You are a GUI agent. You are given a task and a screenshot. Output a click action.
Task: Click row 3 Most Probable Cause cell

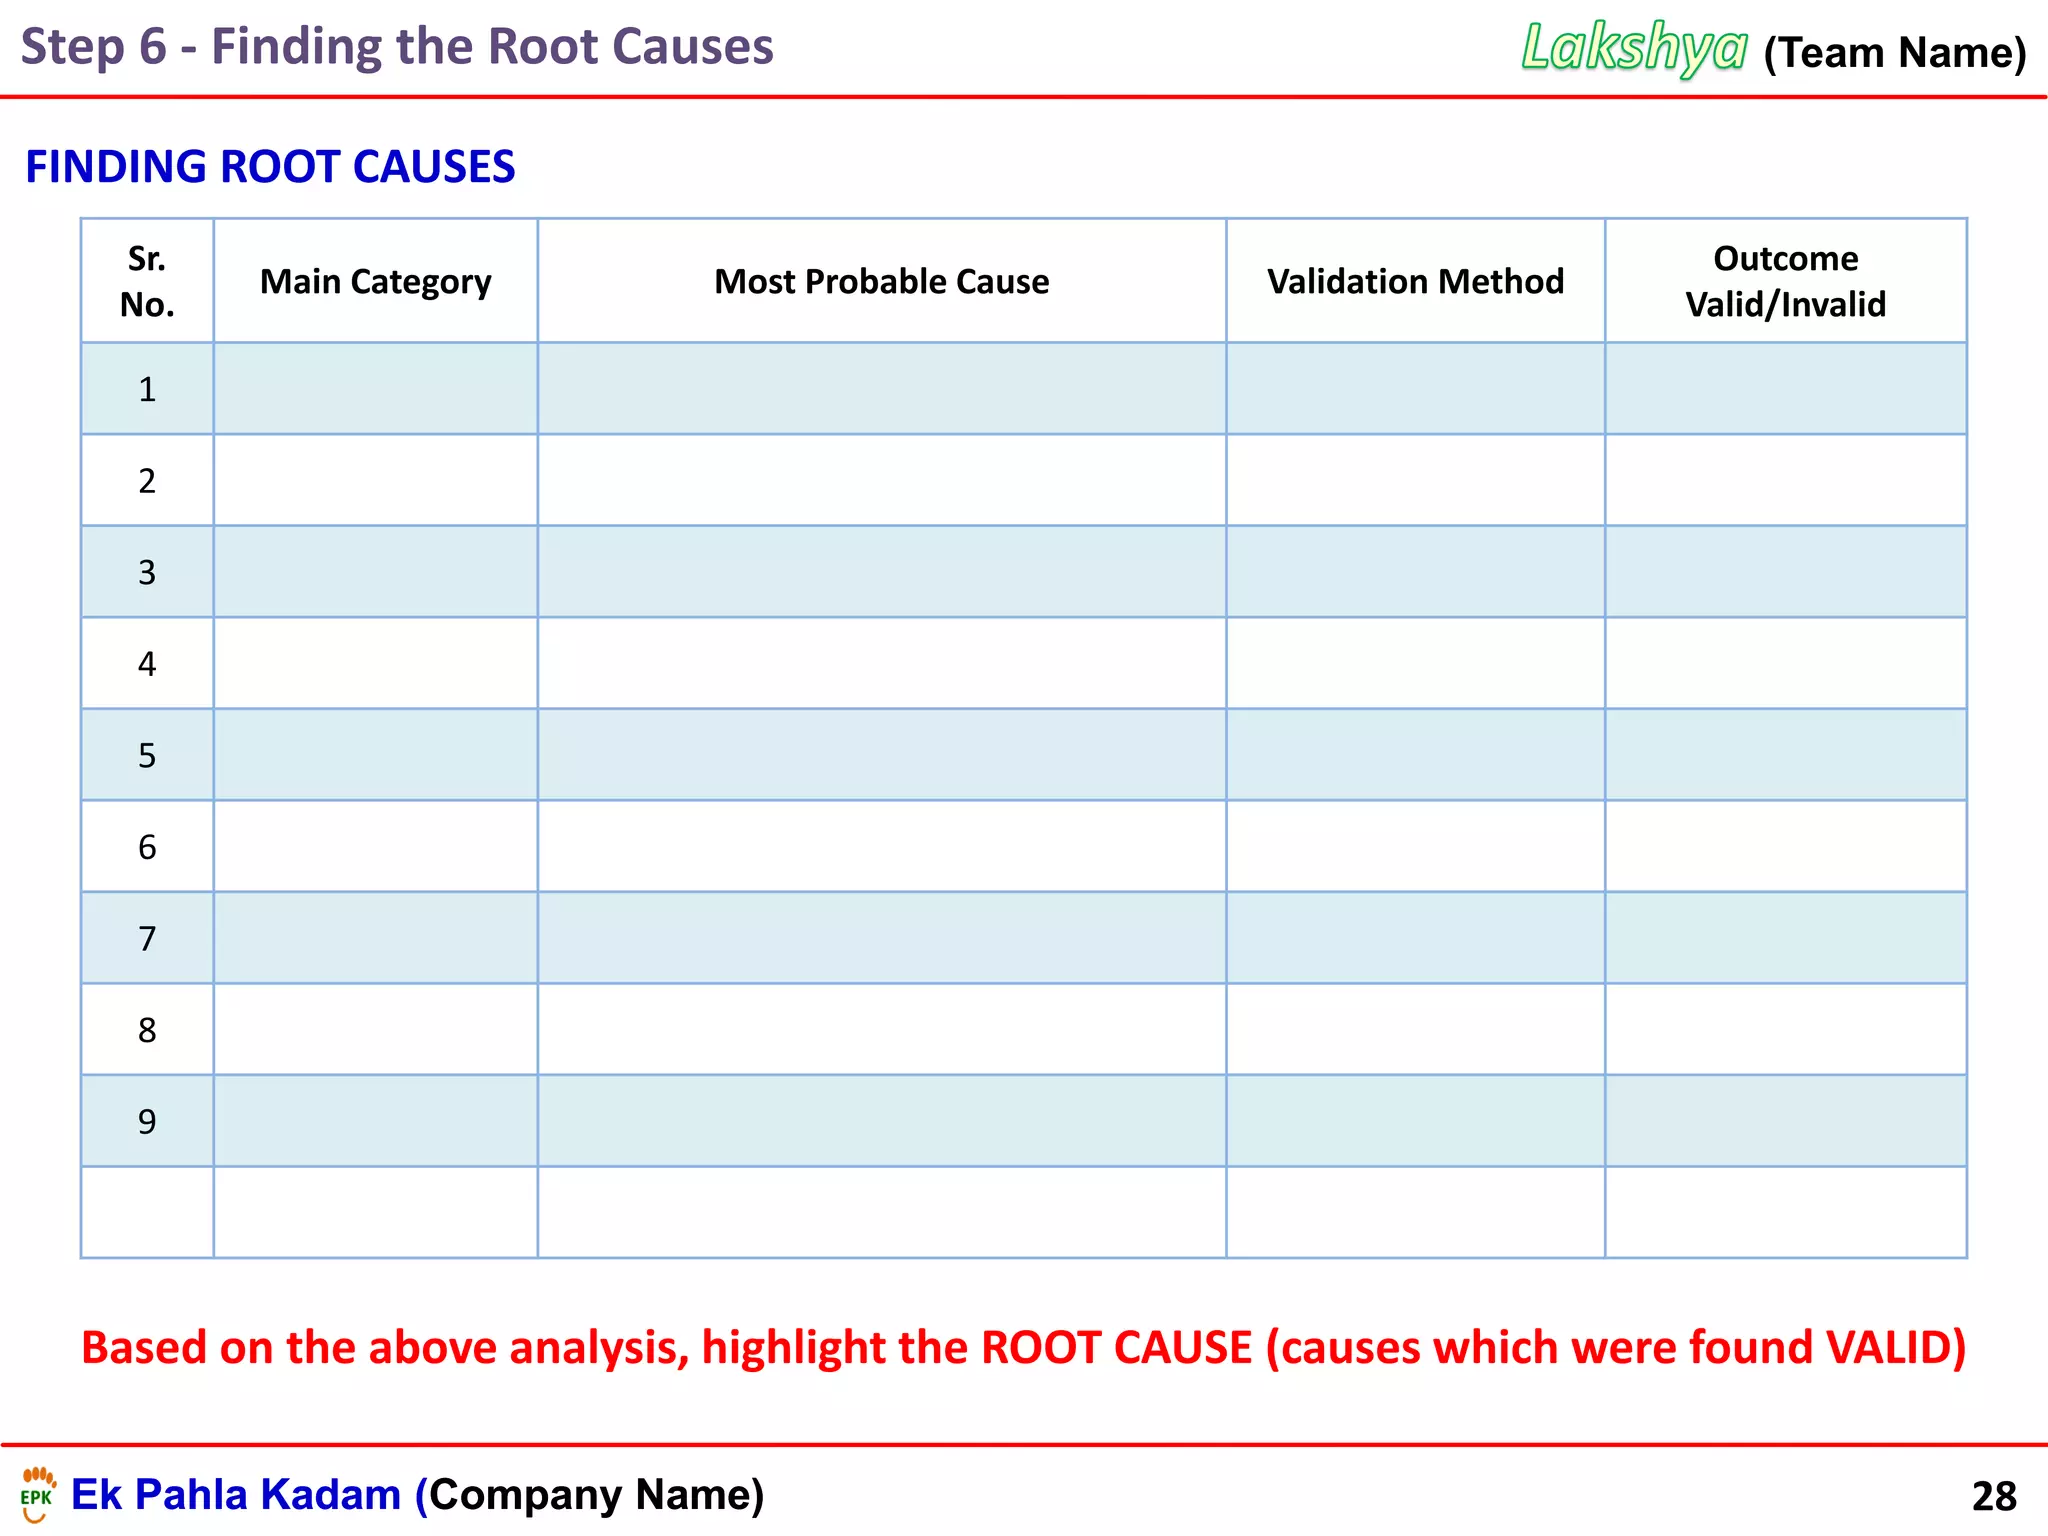tap(881, 572)
